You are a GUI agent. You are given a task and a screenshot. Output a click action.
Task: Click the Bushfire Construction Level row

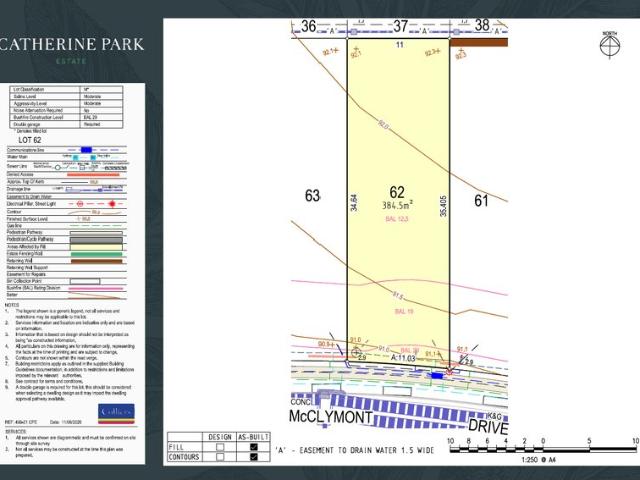pos(66,117)
